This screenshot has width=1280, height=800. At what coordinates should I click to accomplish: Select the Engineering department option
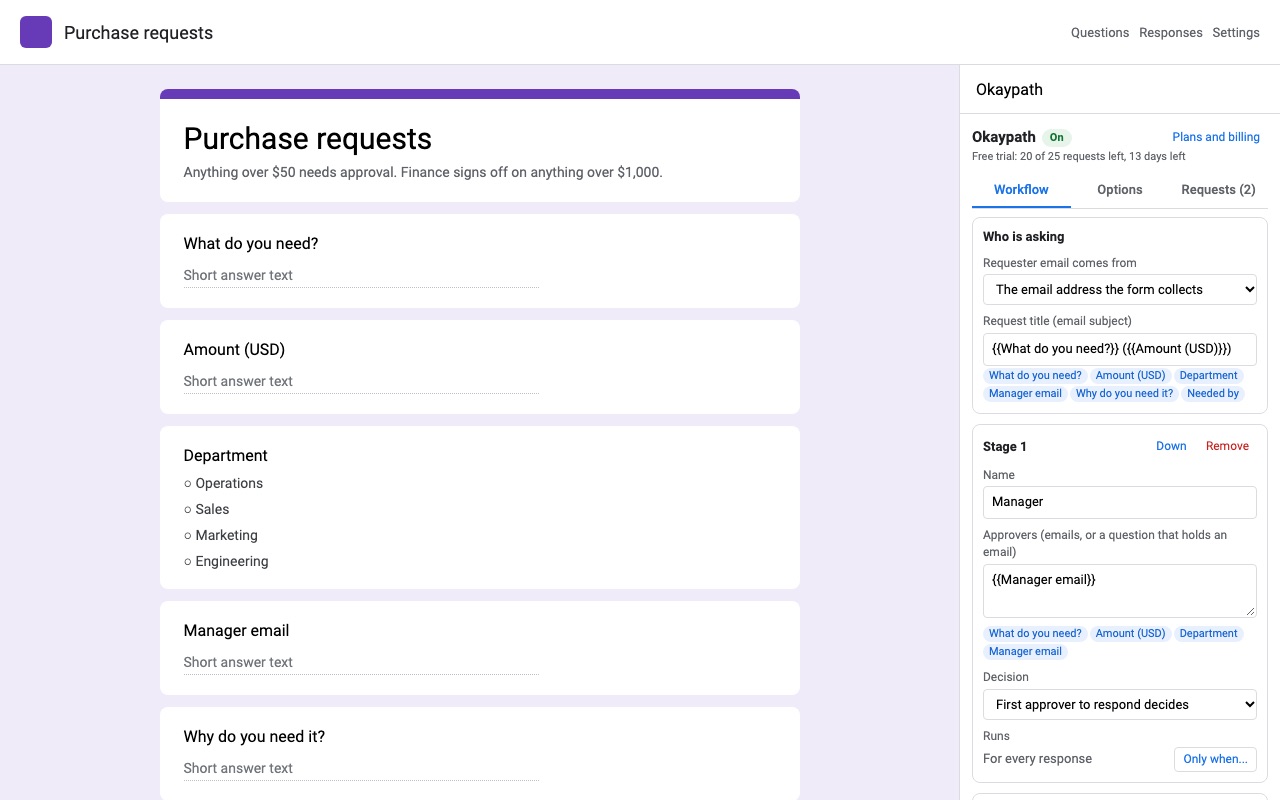click(226, 561)
